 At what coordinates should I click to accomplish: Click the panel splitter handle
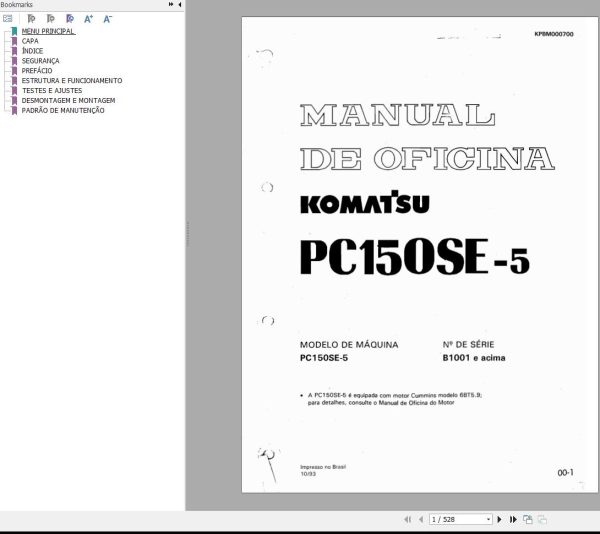[188, 233]
